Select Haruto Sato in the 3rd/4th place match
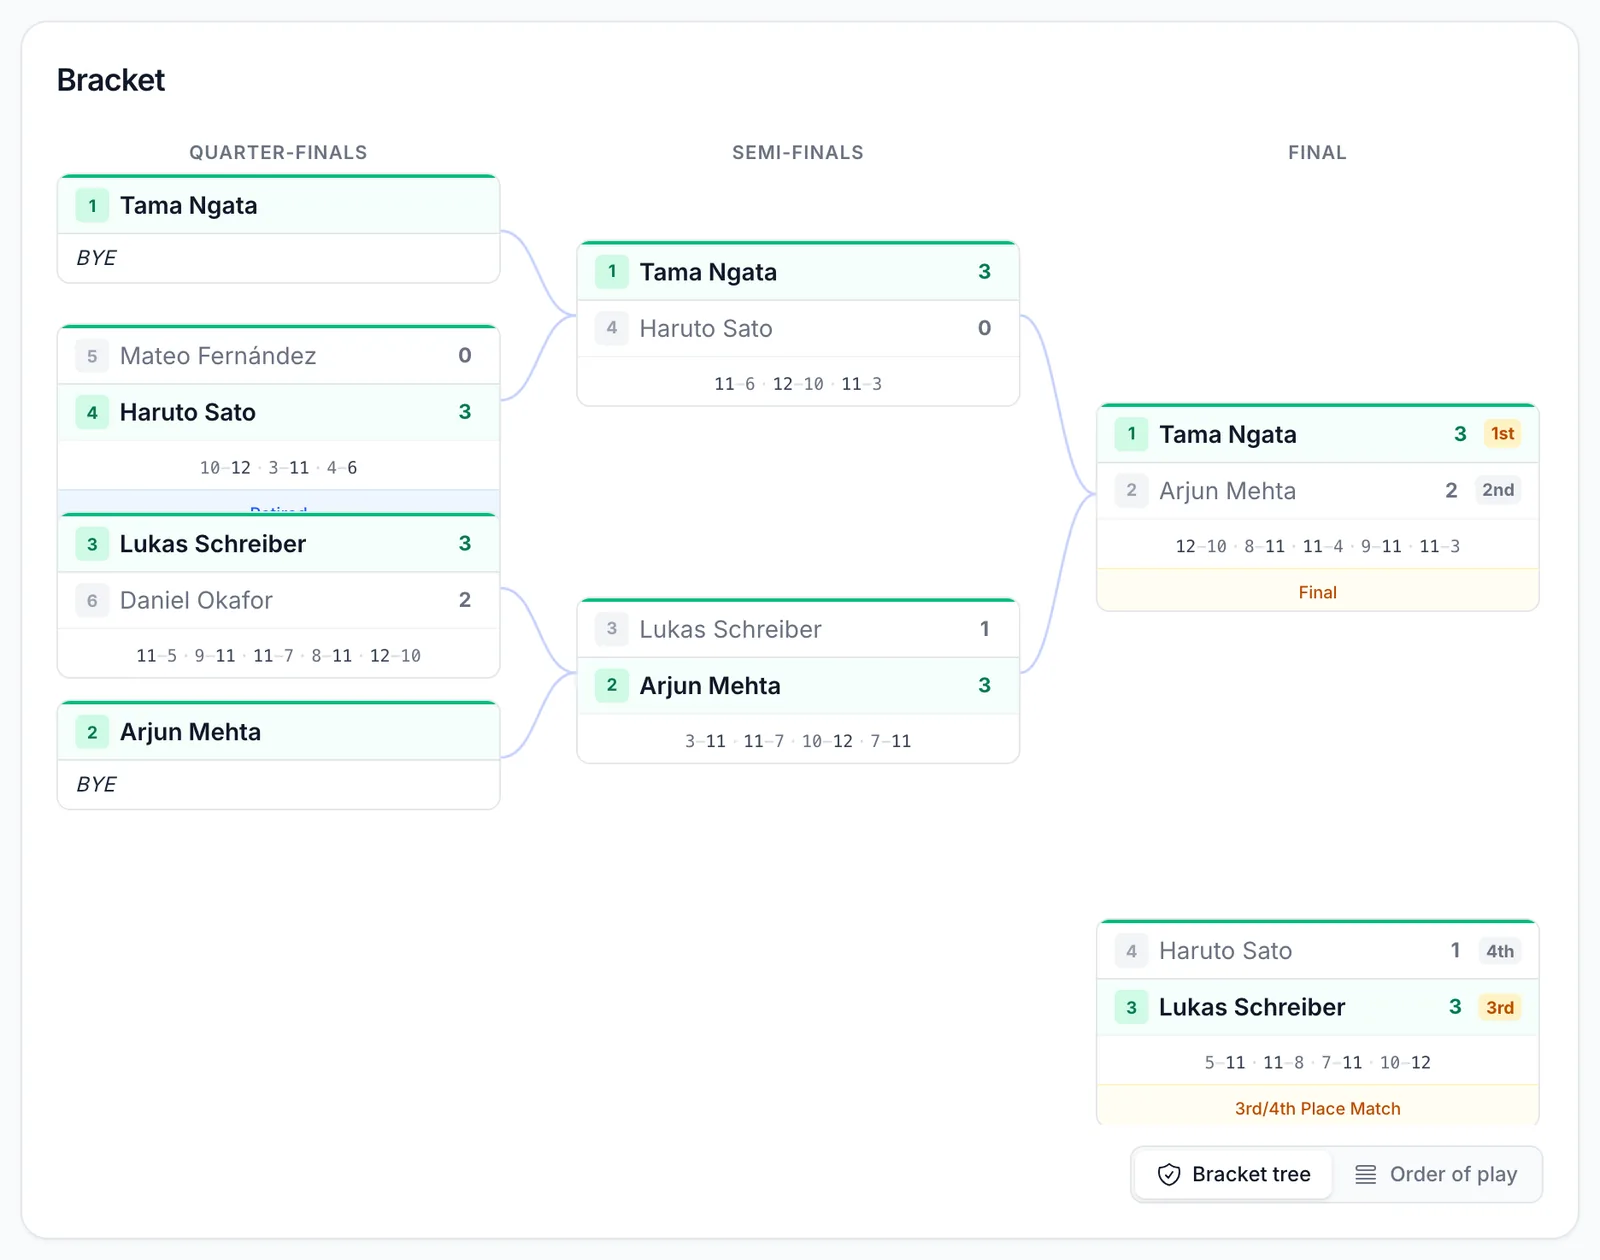The width and height of the screenshot is (1600, 1260). tap(1318, 951)
